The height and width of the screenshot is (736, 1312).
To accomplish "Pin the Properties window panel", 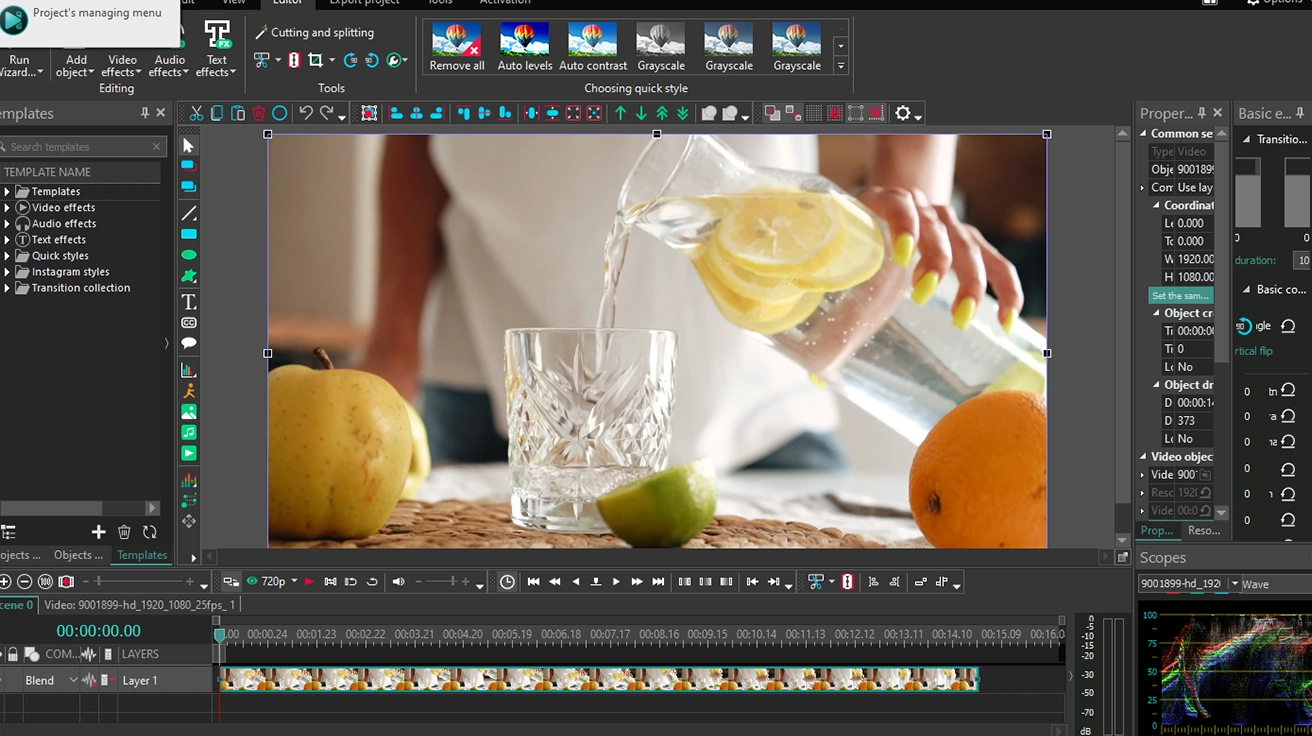I will click(1202, 113).
